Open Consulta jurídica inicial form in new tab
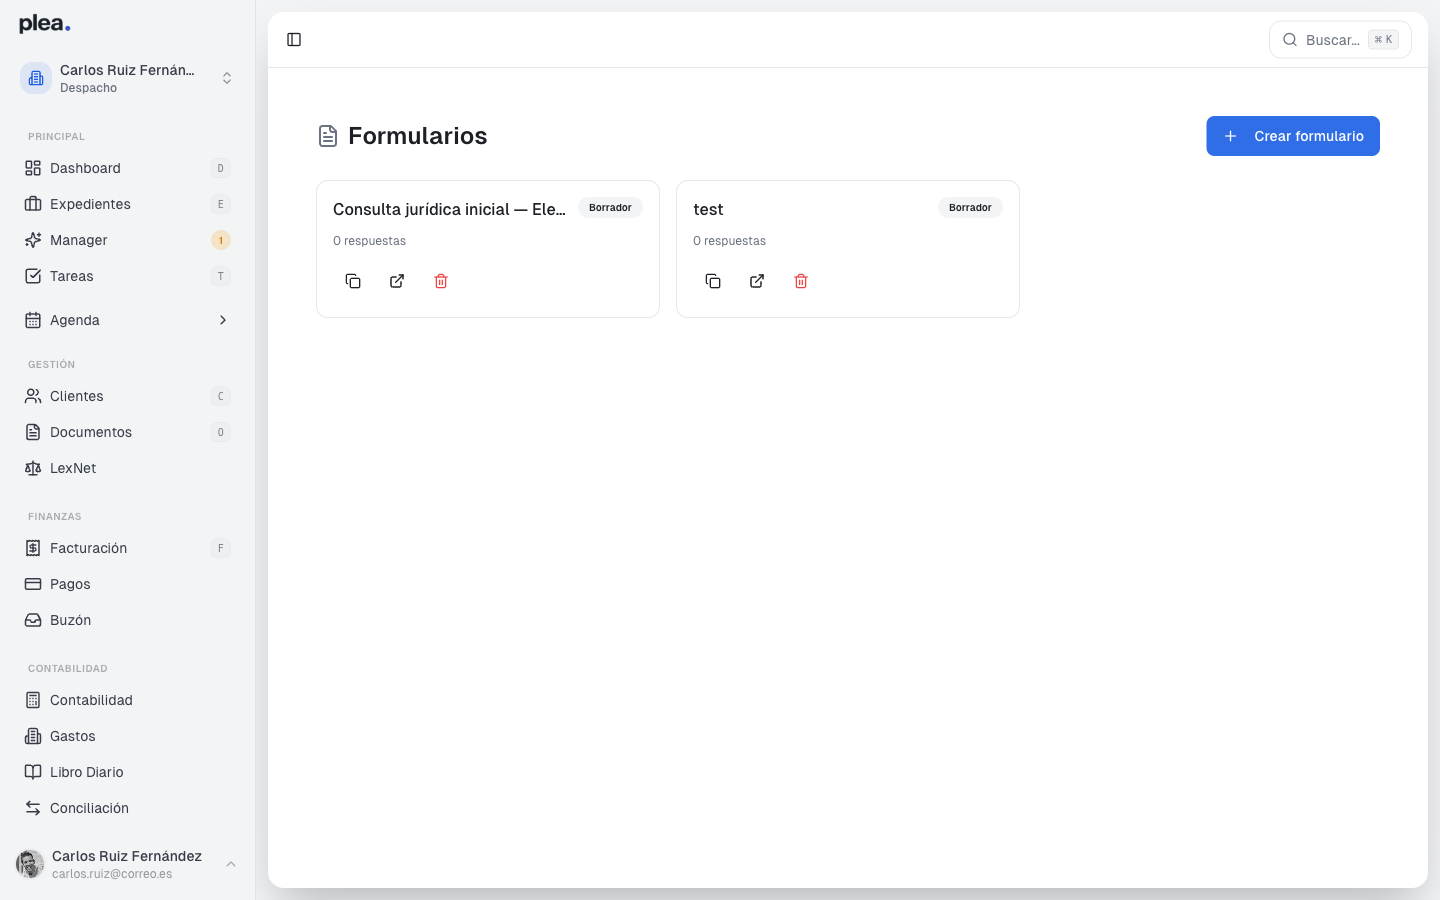This screenshot has height=900, width=1440. click(397, 281)
